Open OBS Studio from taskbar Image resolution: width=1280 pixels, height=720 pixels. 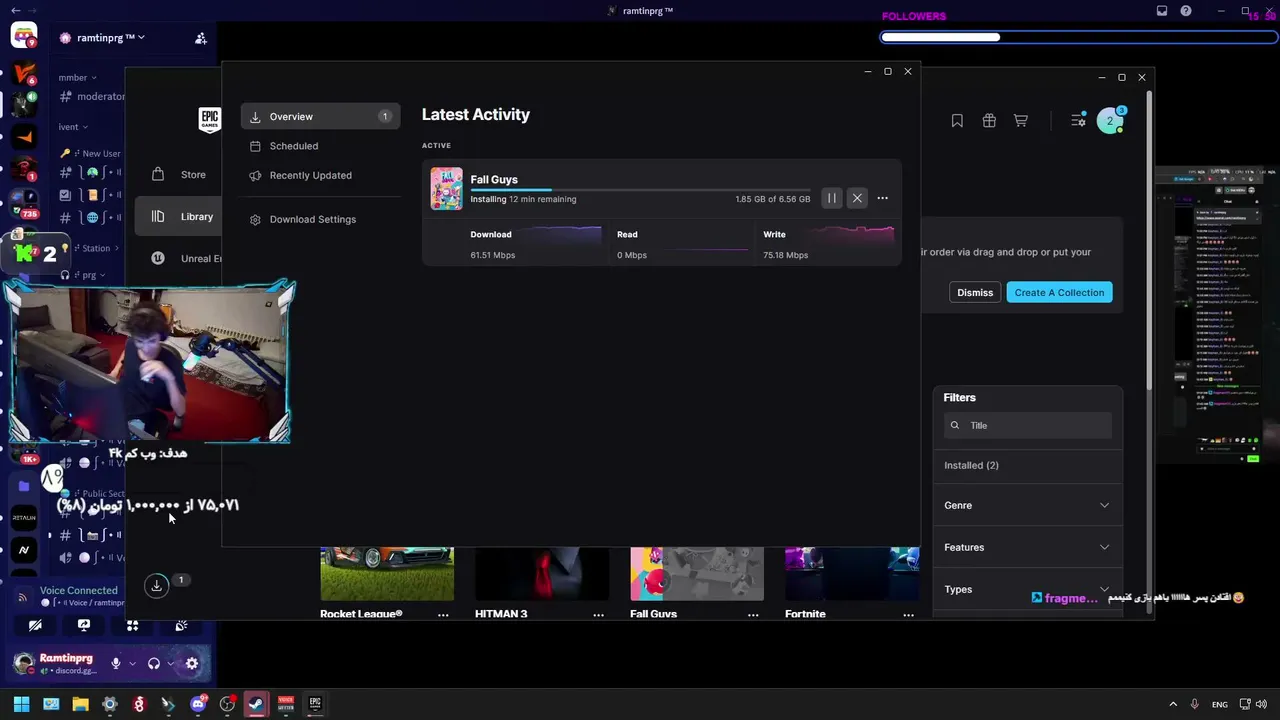pyautogui.click(x=228, y=704)
